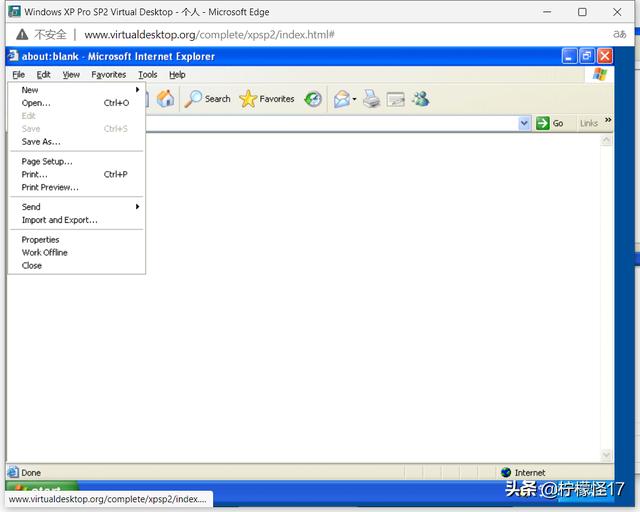Select Import and Export... entry
Viewport: 640px width, 512px height.
click(77, 220)
